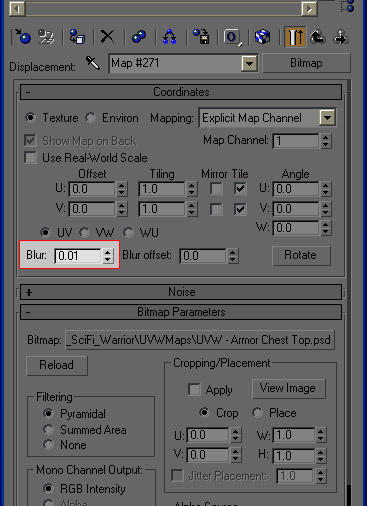367x506 pixels.
Task: Click the Map Channel value field
Action: click(296, 141)
